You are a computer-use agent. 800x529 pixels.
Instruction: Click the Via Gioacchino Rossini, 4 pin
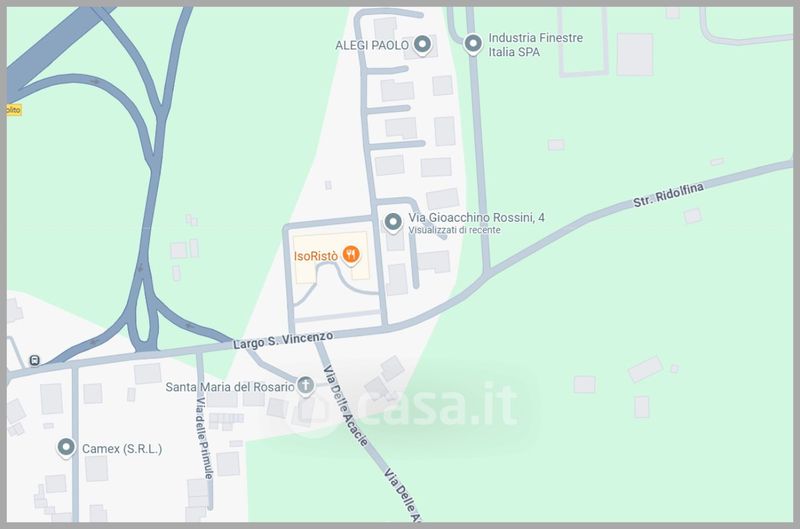pyautogui.click(x=392, y=222)
